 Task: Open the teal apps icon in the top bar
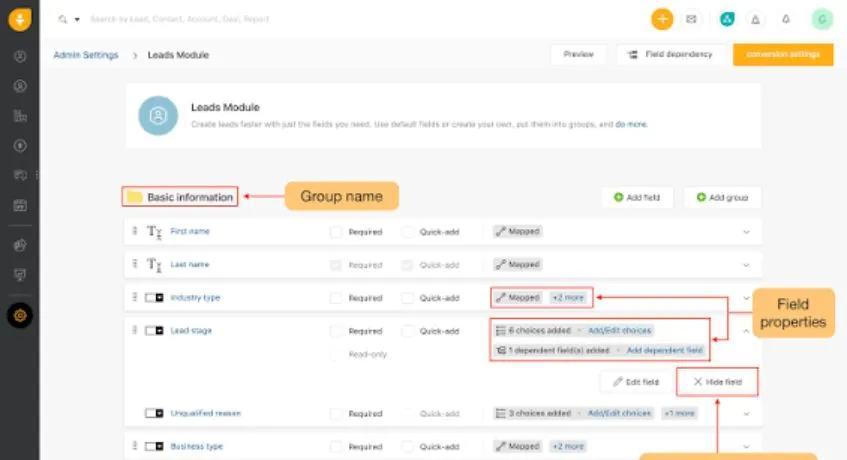click(x=727, y=19)
